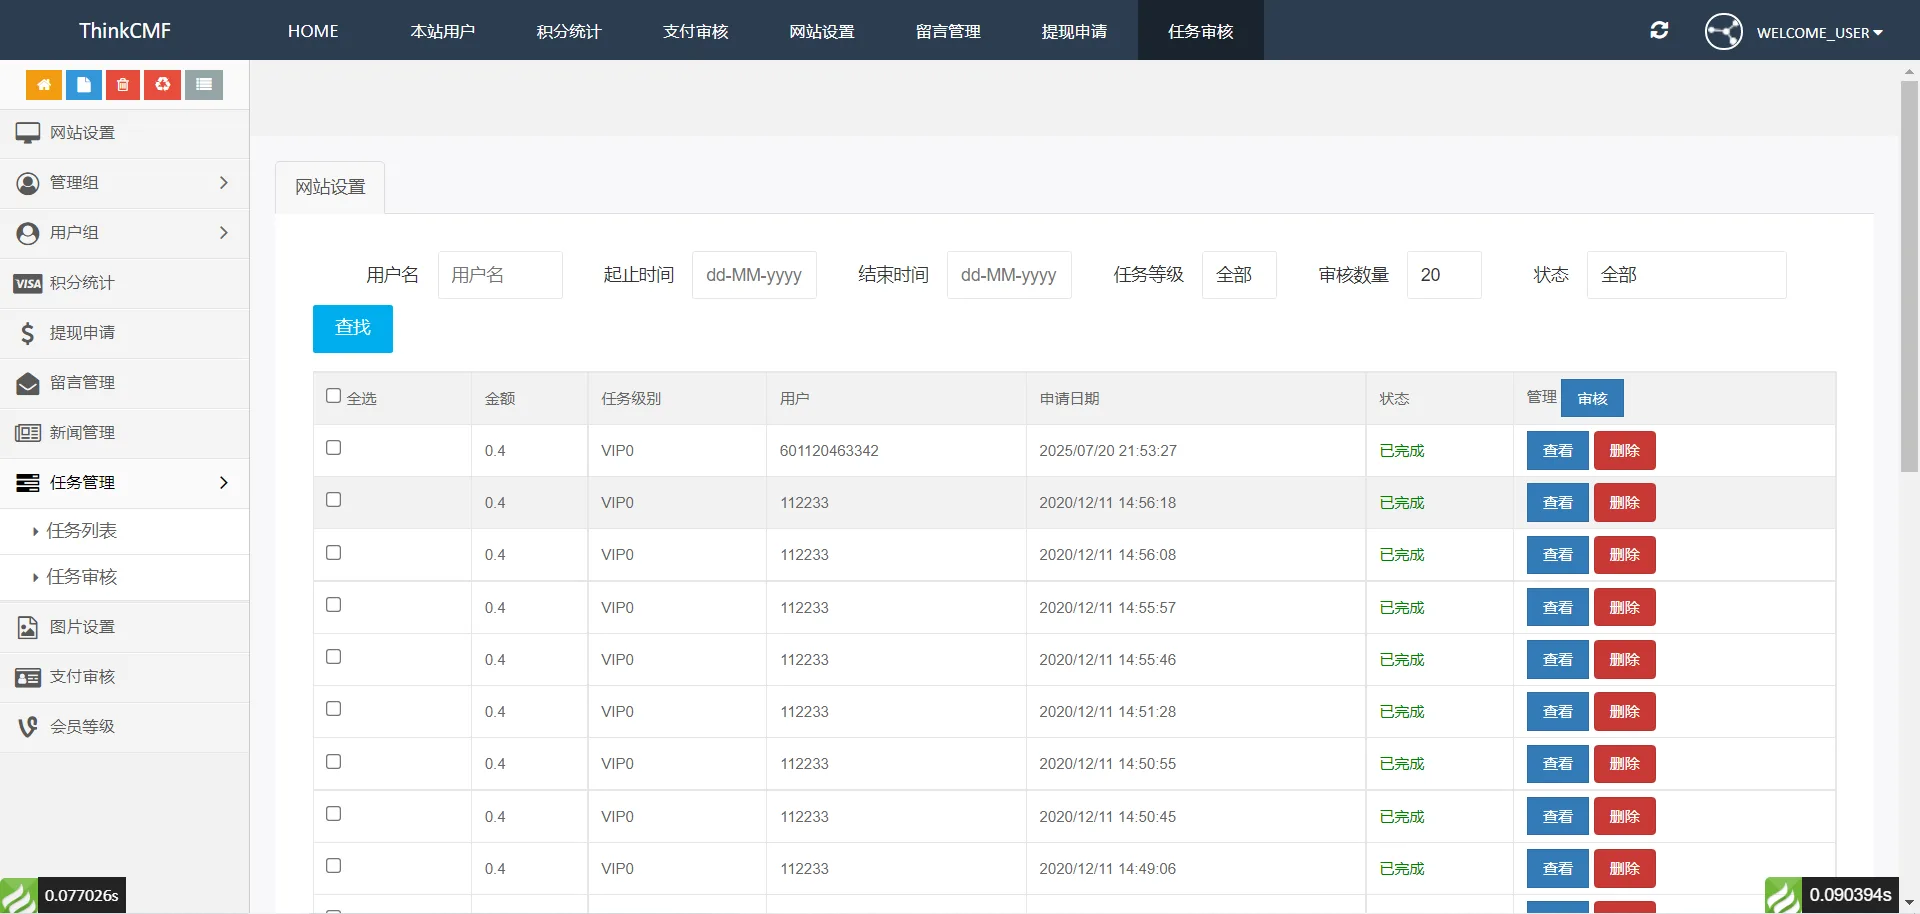The image size is (1920, 914).
Task: Open 积分统计 in the left sidebar
Action: click(x=82, y=283)
